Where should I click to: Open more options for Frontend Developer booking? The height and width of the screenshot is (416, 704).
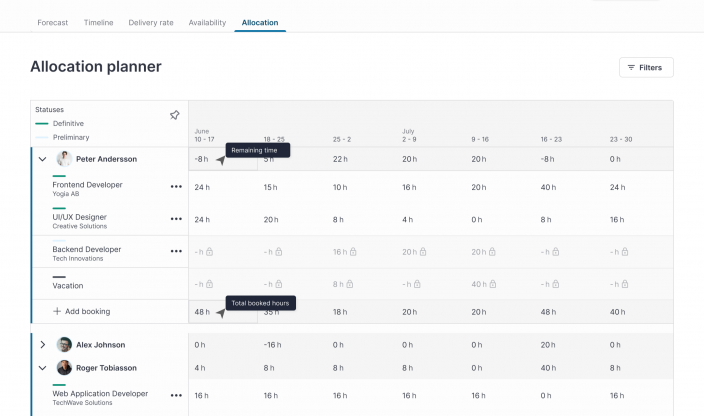point(176,187)
